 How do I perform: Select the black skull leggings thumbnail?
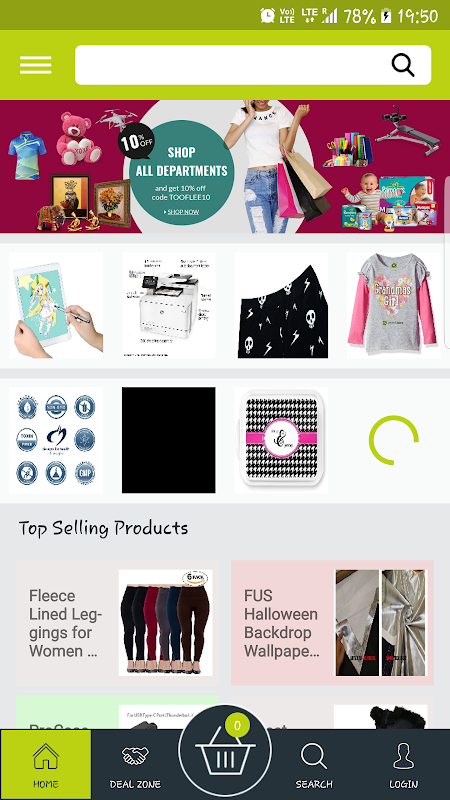[x=281, y=305]
